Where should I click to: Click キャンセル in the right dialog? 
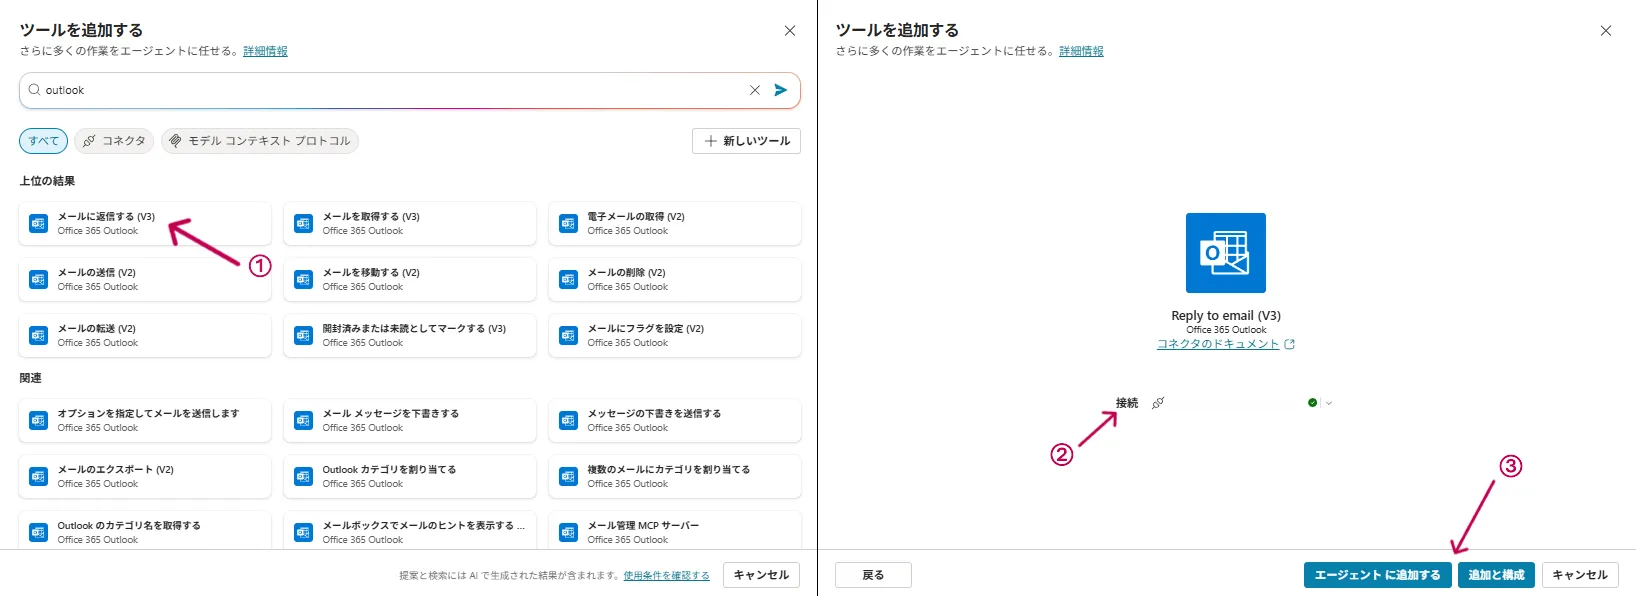point(1580,575)
